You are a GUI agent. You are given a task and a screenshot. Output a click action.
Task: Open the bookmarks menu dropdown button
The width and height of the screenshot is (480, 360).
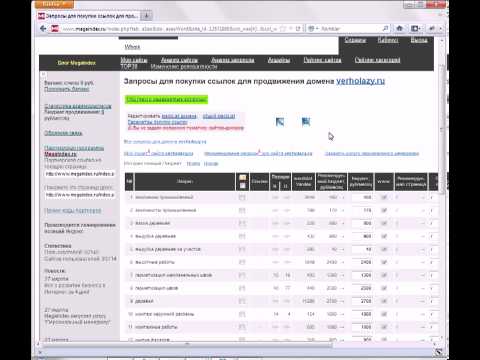point(415,29)
